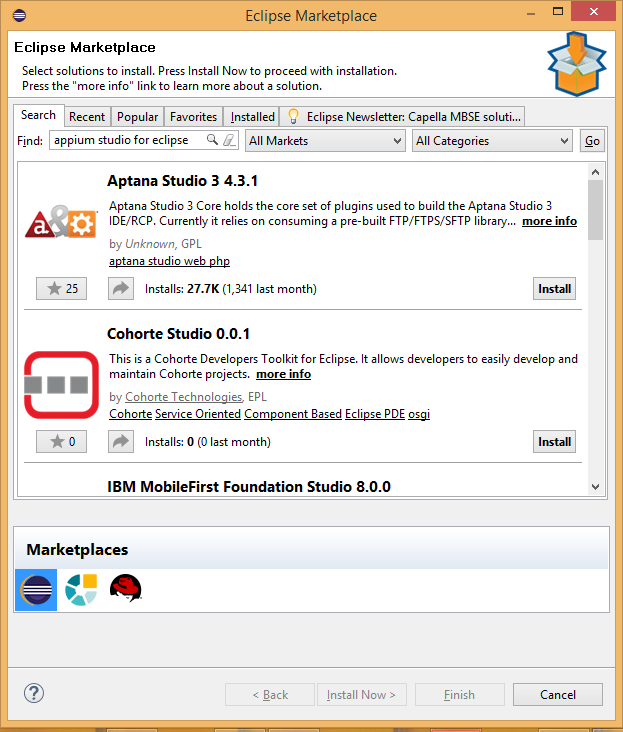Click the lightbulb icon on newsletter tab
This screenshot has height=732, width=623.
(x=293, y=116)
